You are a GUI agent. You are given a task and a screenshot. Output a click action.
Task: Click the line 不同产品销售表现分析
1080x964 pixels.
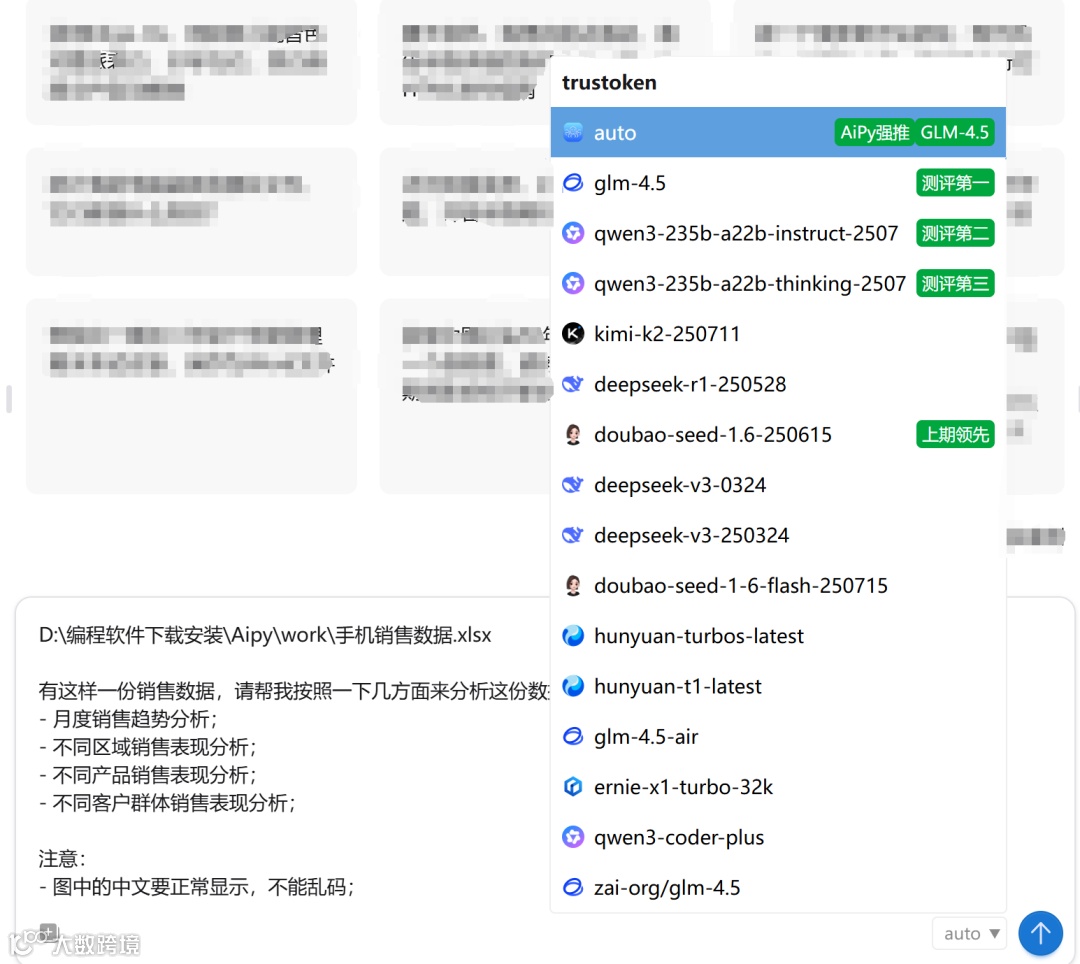point(147,775)
